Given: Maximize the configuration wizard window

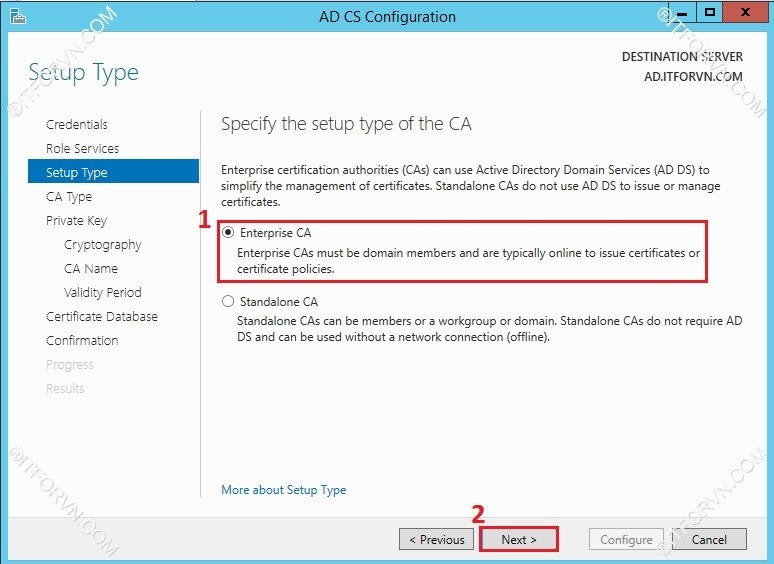Looking at the screenshot, I should (709, 14).
